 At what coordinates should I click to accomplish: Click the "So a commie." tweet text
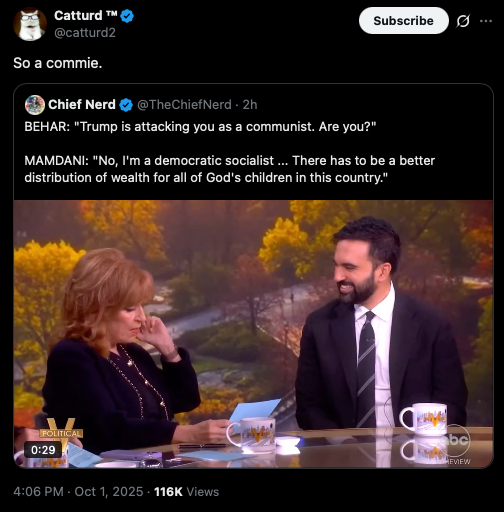click(58, 63)
